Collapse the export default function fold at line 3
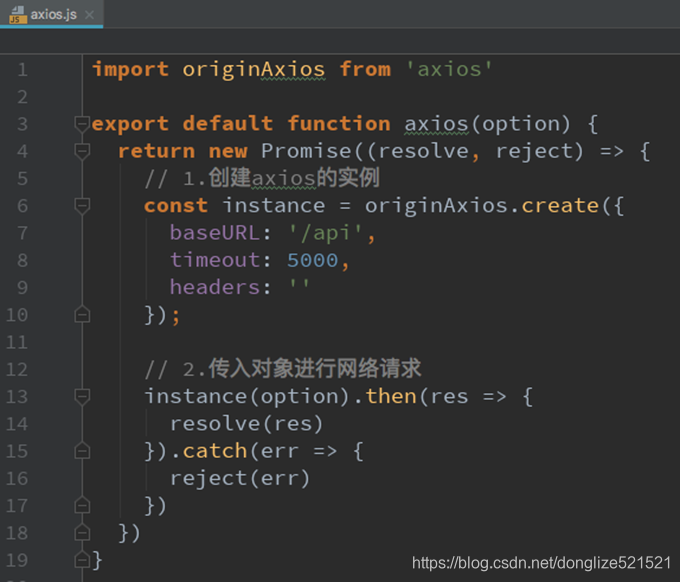The height and width of the screenshot is (582, 680). 82,124
